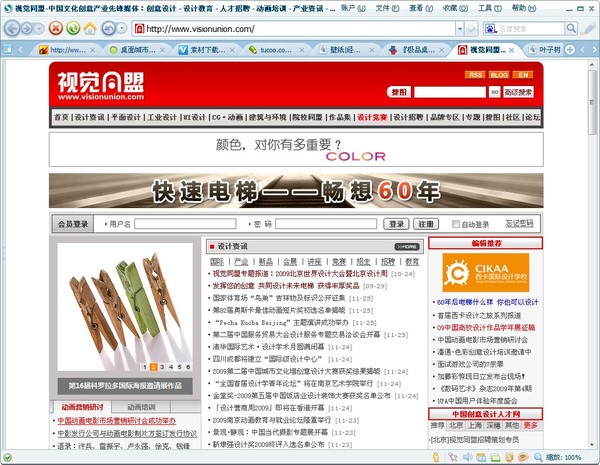Focus the 密码 input field

pos(326,224)
